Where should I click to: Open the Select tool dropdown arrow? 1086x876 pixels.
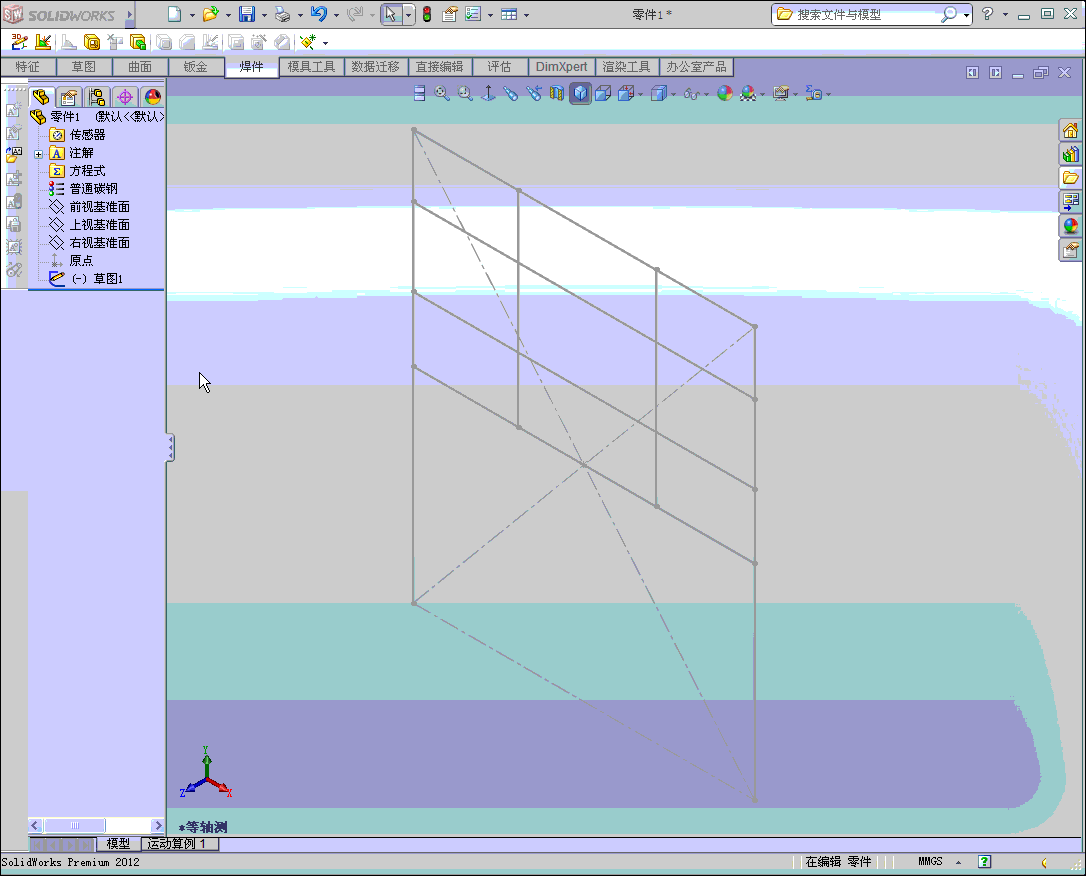pyautogui.click(x=408, y=15)
